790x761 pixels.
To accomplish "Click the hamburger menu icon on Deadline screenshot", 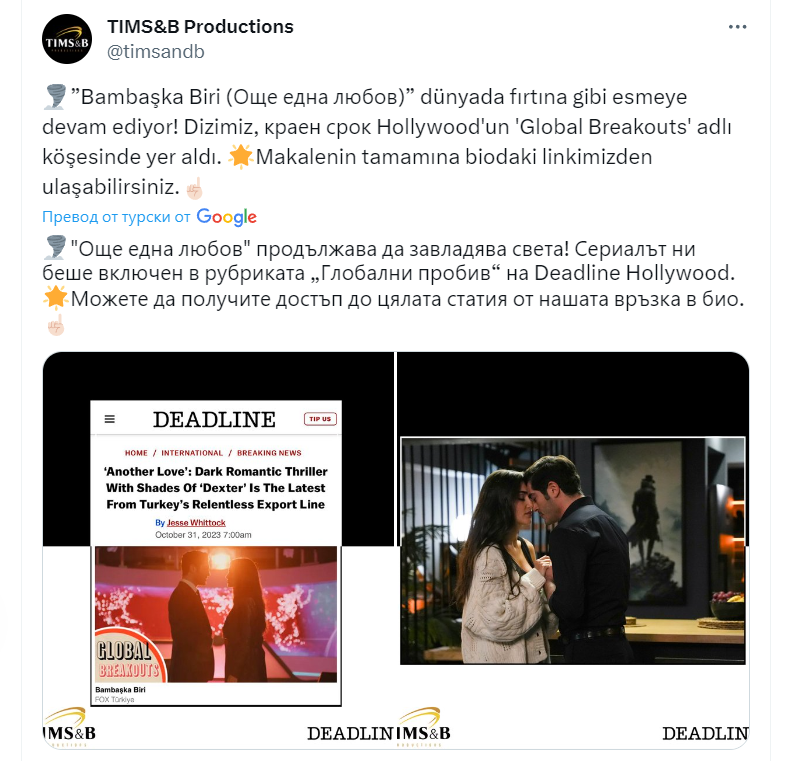I will coord(109,419).
